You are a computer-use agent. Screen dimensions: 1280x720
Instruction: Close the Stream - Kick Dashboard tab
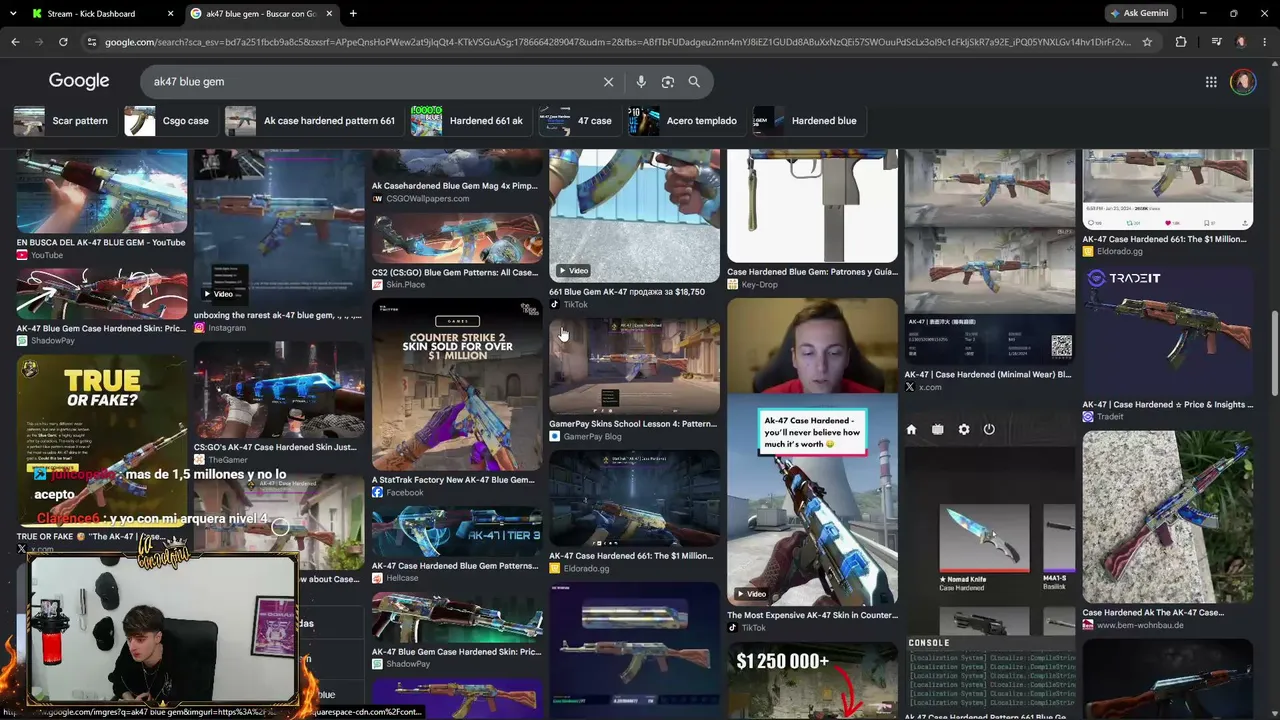coord(170,14)
